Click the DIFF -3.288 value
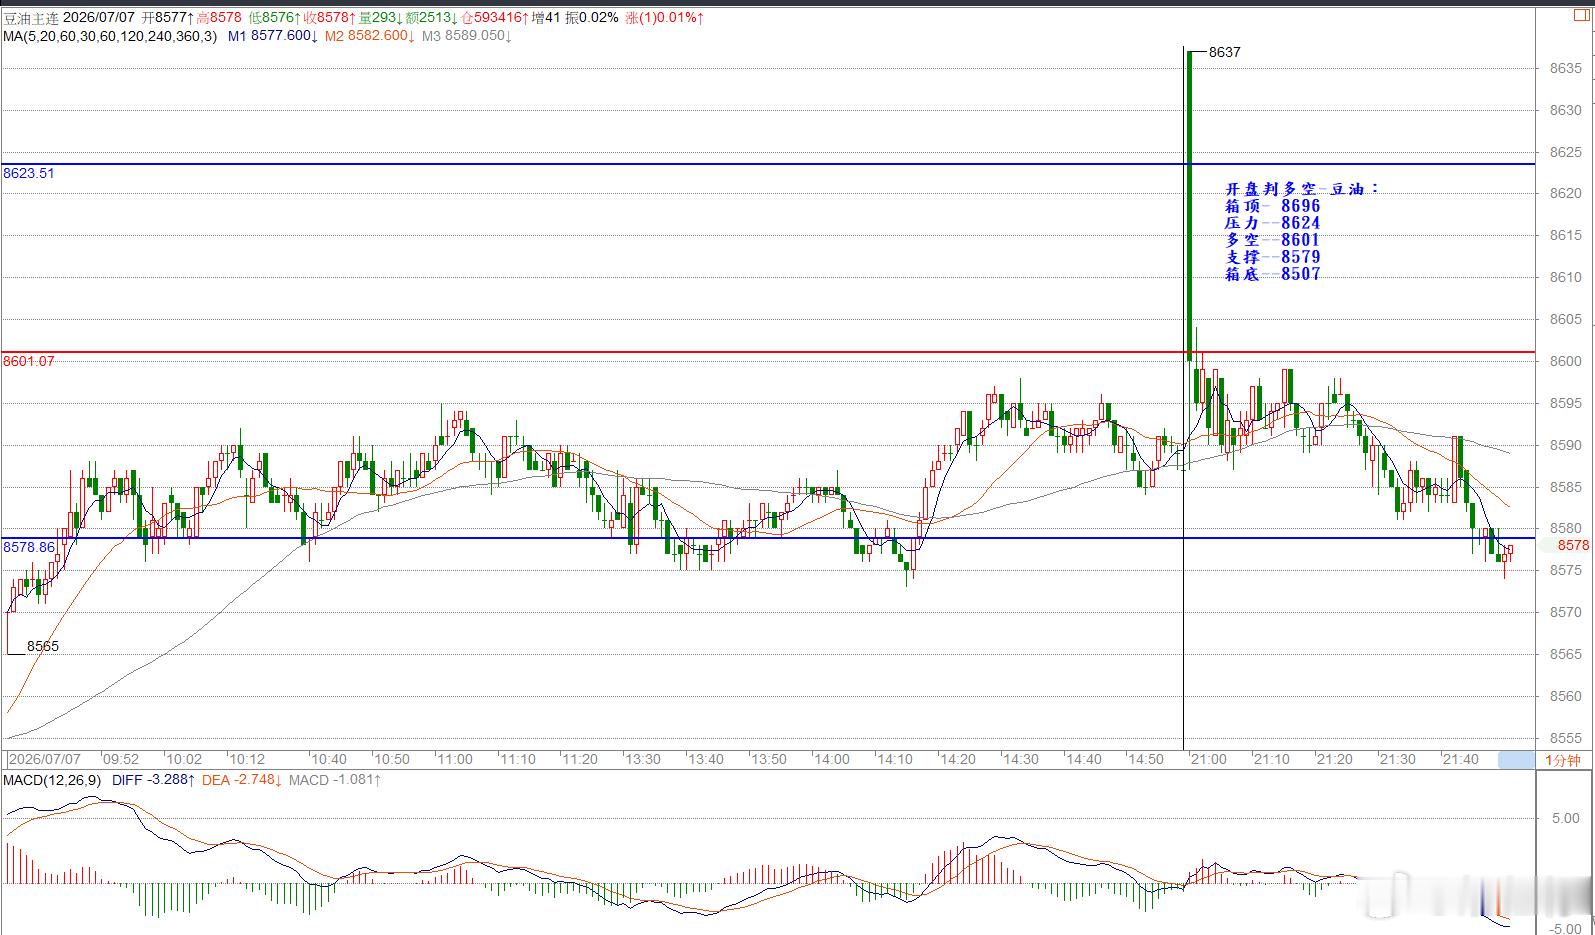1595x935 pixels. pyautogui.click(x=153, y=780)
